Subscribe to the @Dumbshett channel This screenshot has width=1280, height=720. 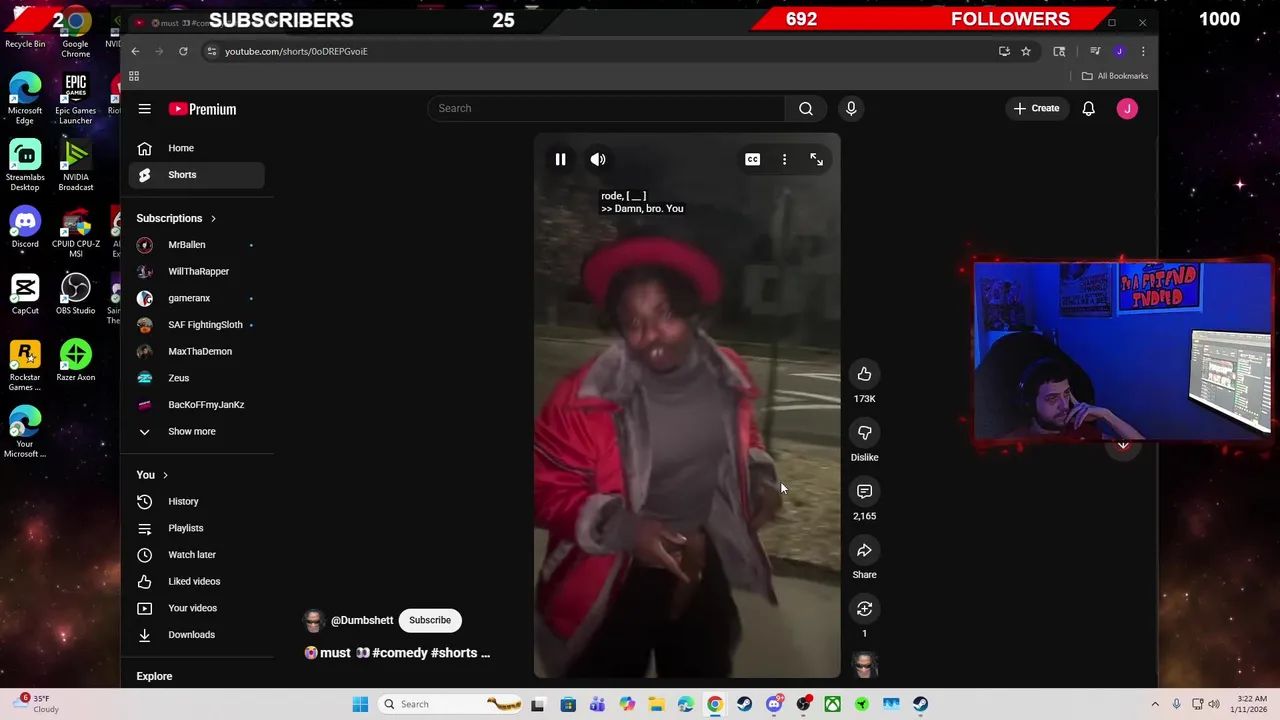point(430,620)
